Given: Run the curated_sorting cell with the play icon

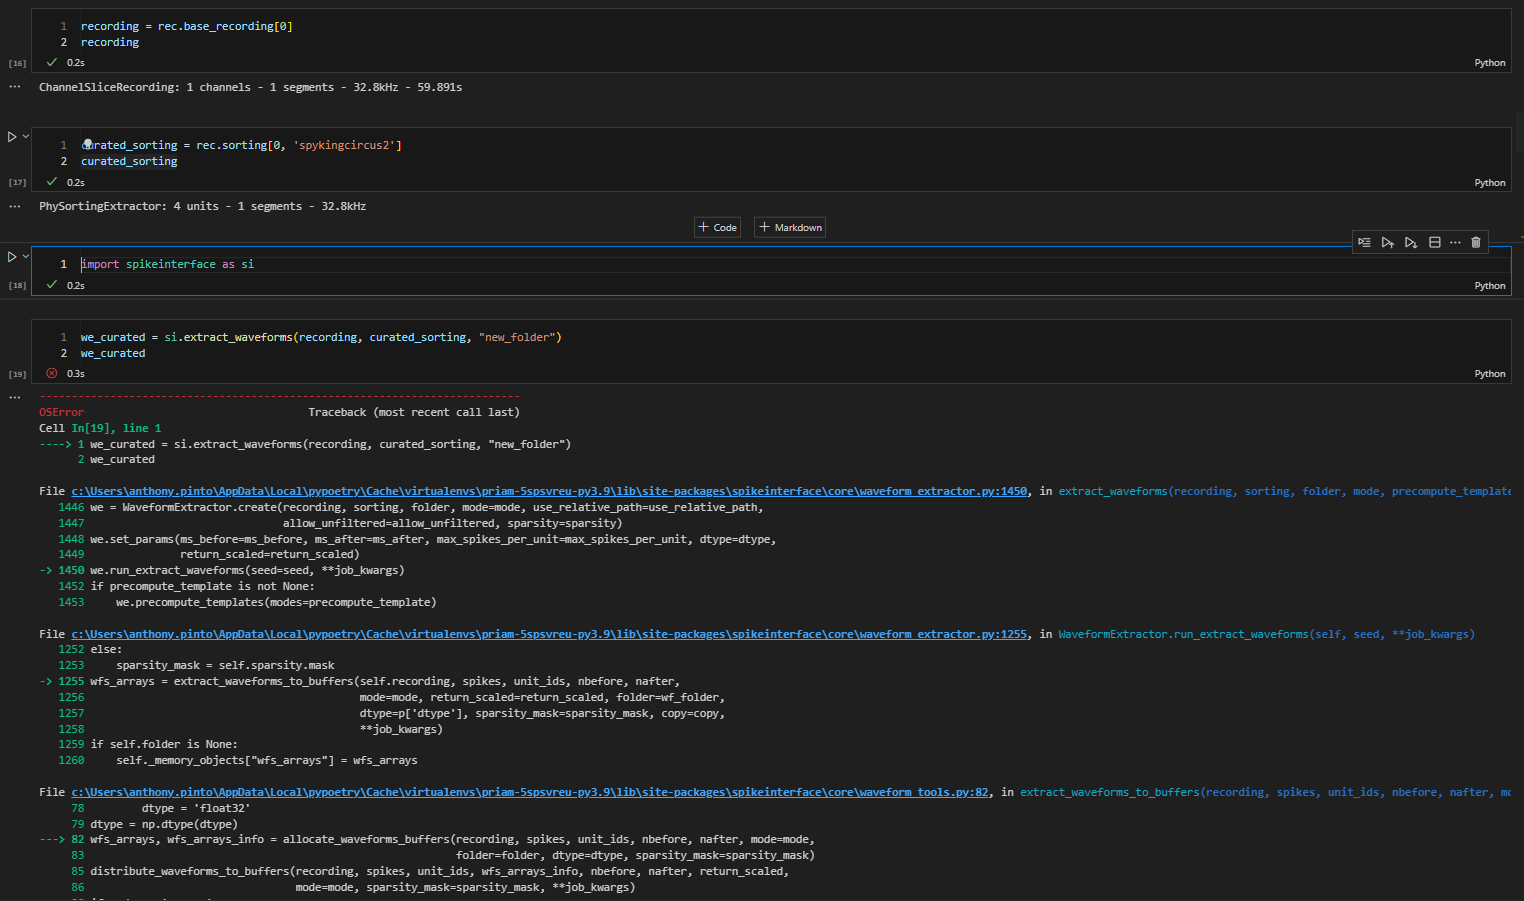Looking at the screenshot, I should click(12, 136).
